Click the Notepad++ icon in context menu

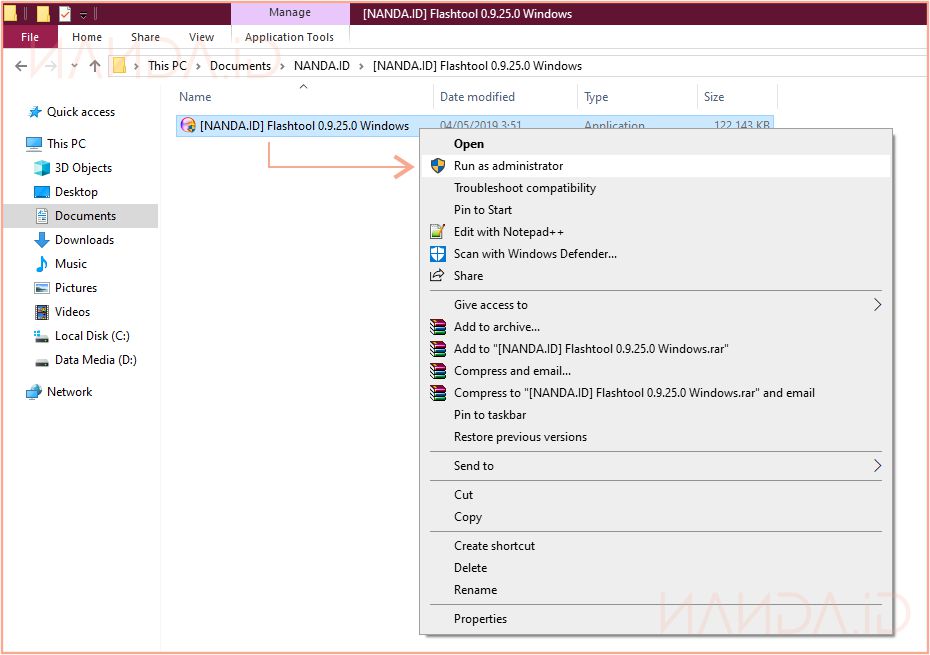[437, 232]
